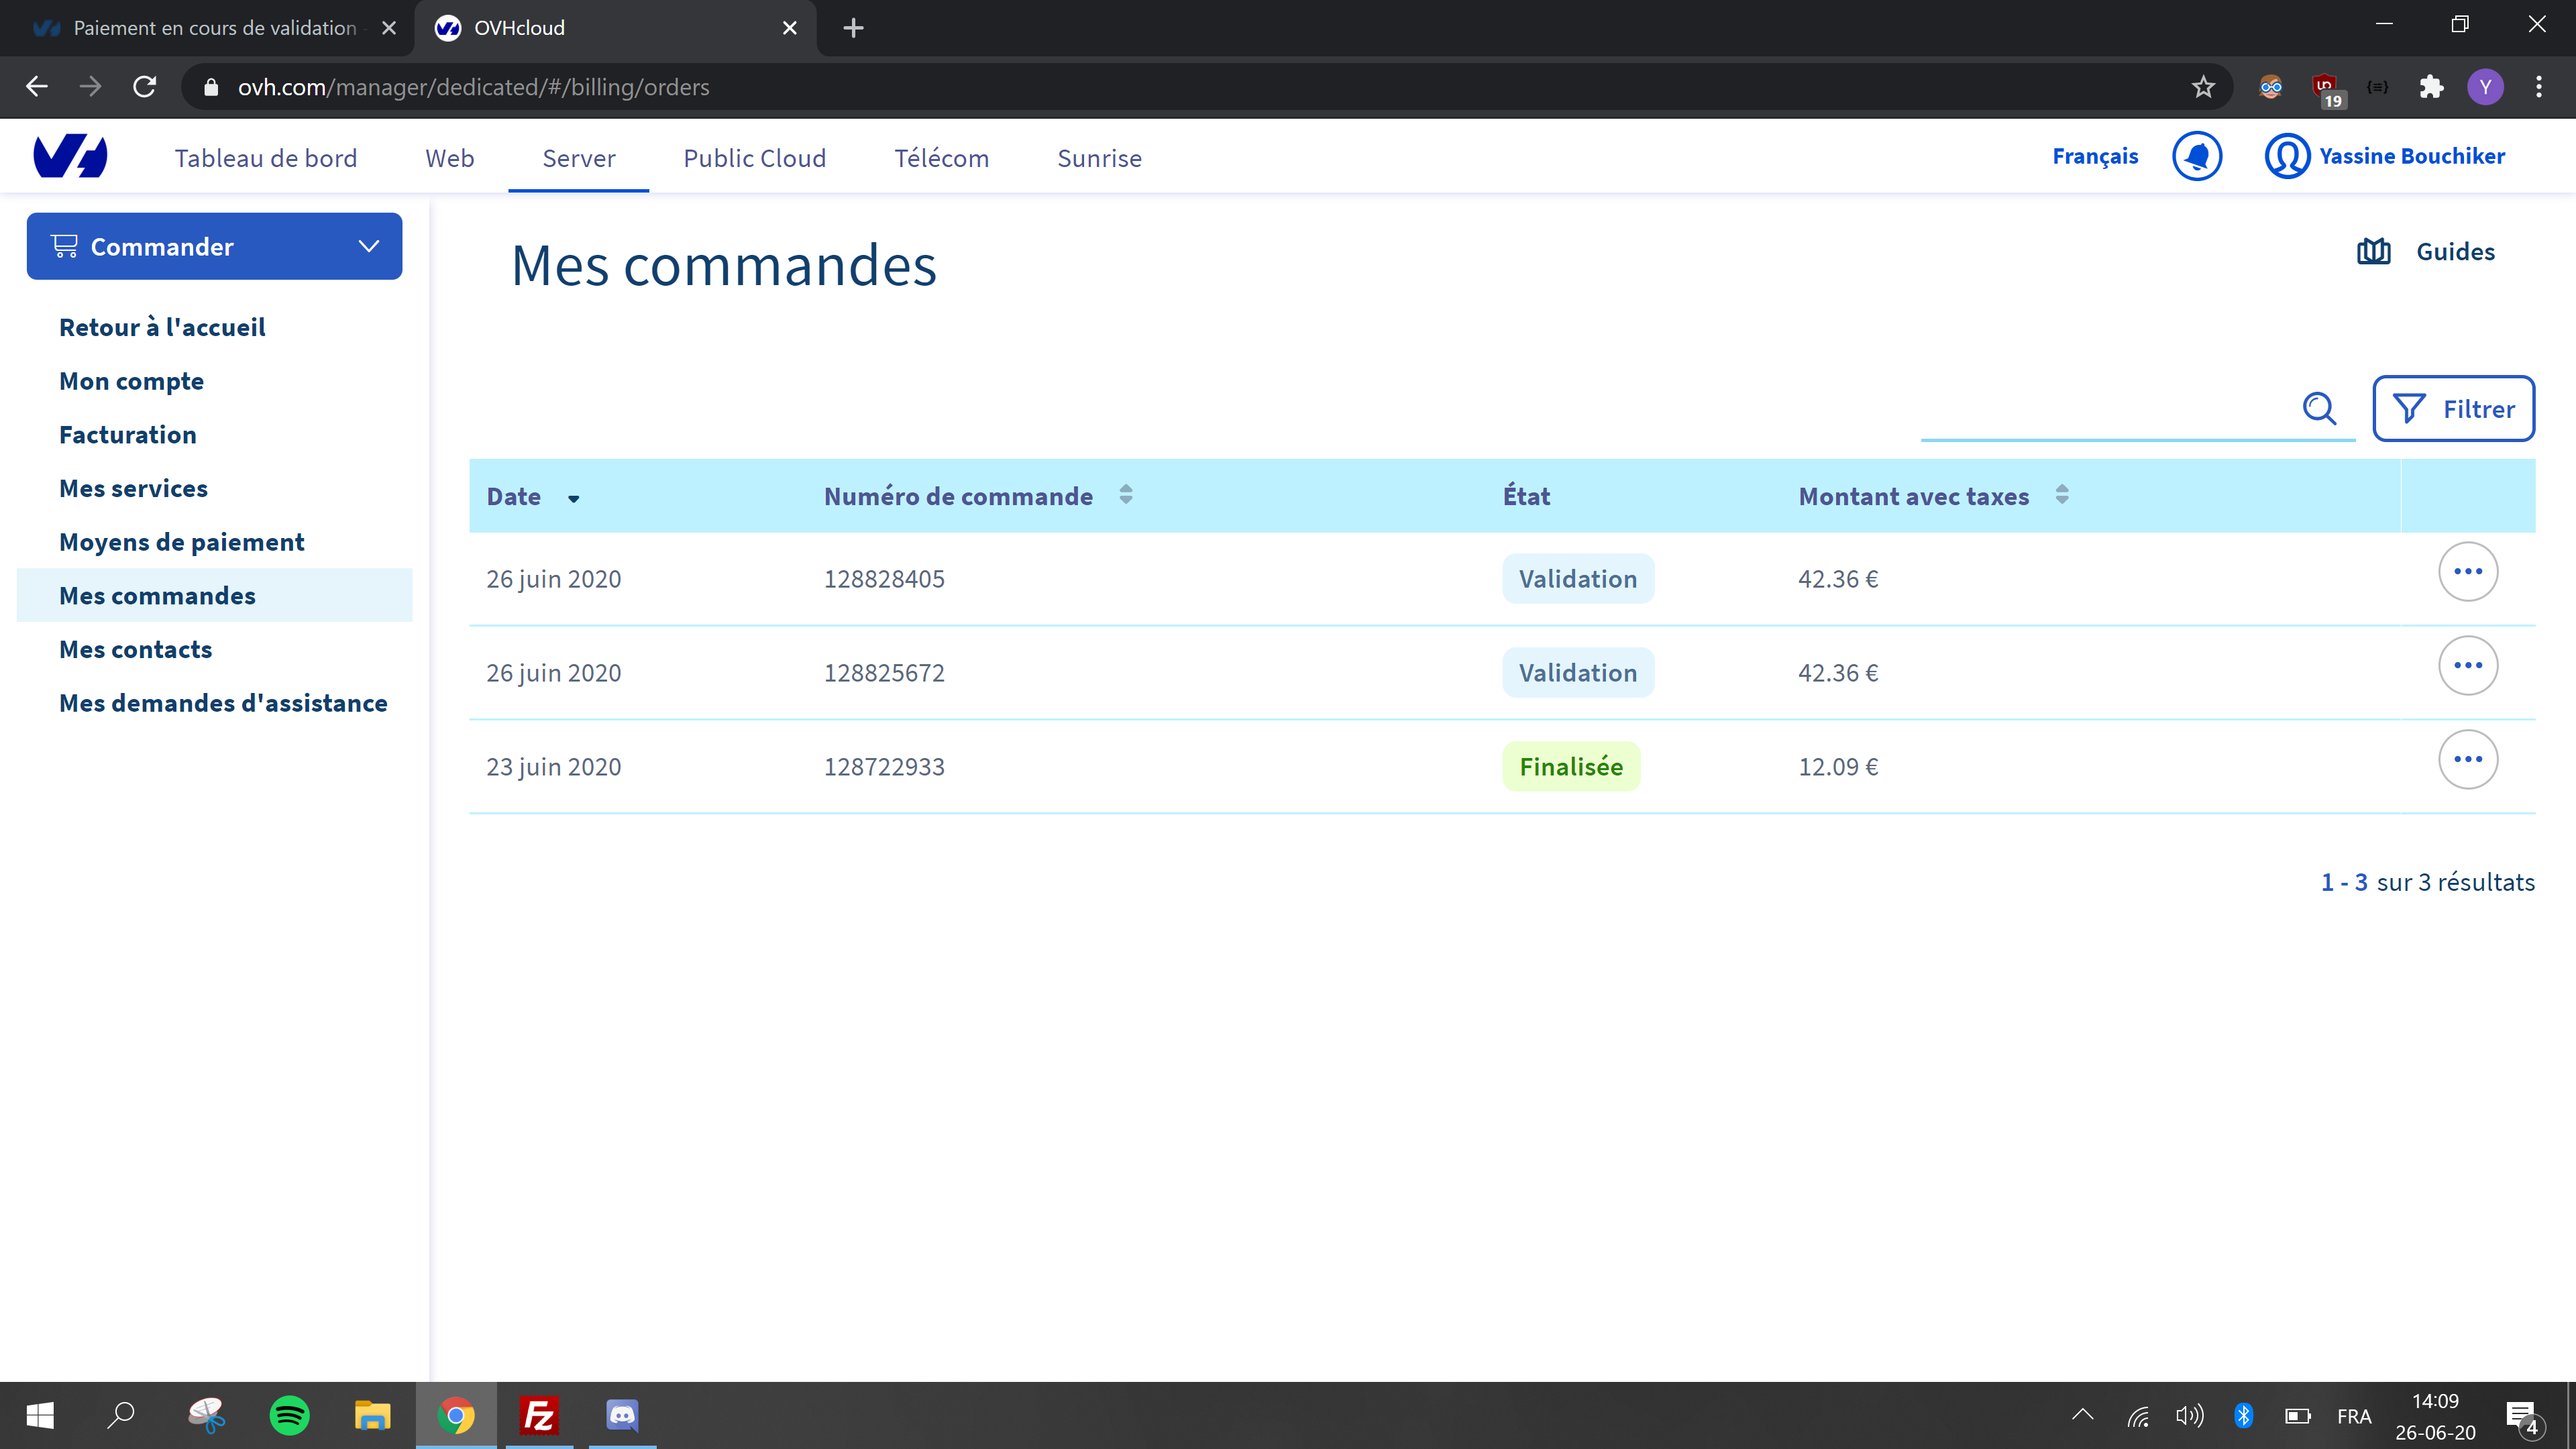
Task: Go to Retour à l'accueil
Action: [162, 327]
